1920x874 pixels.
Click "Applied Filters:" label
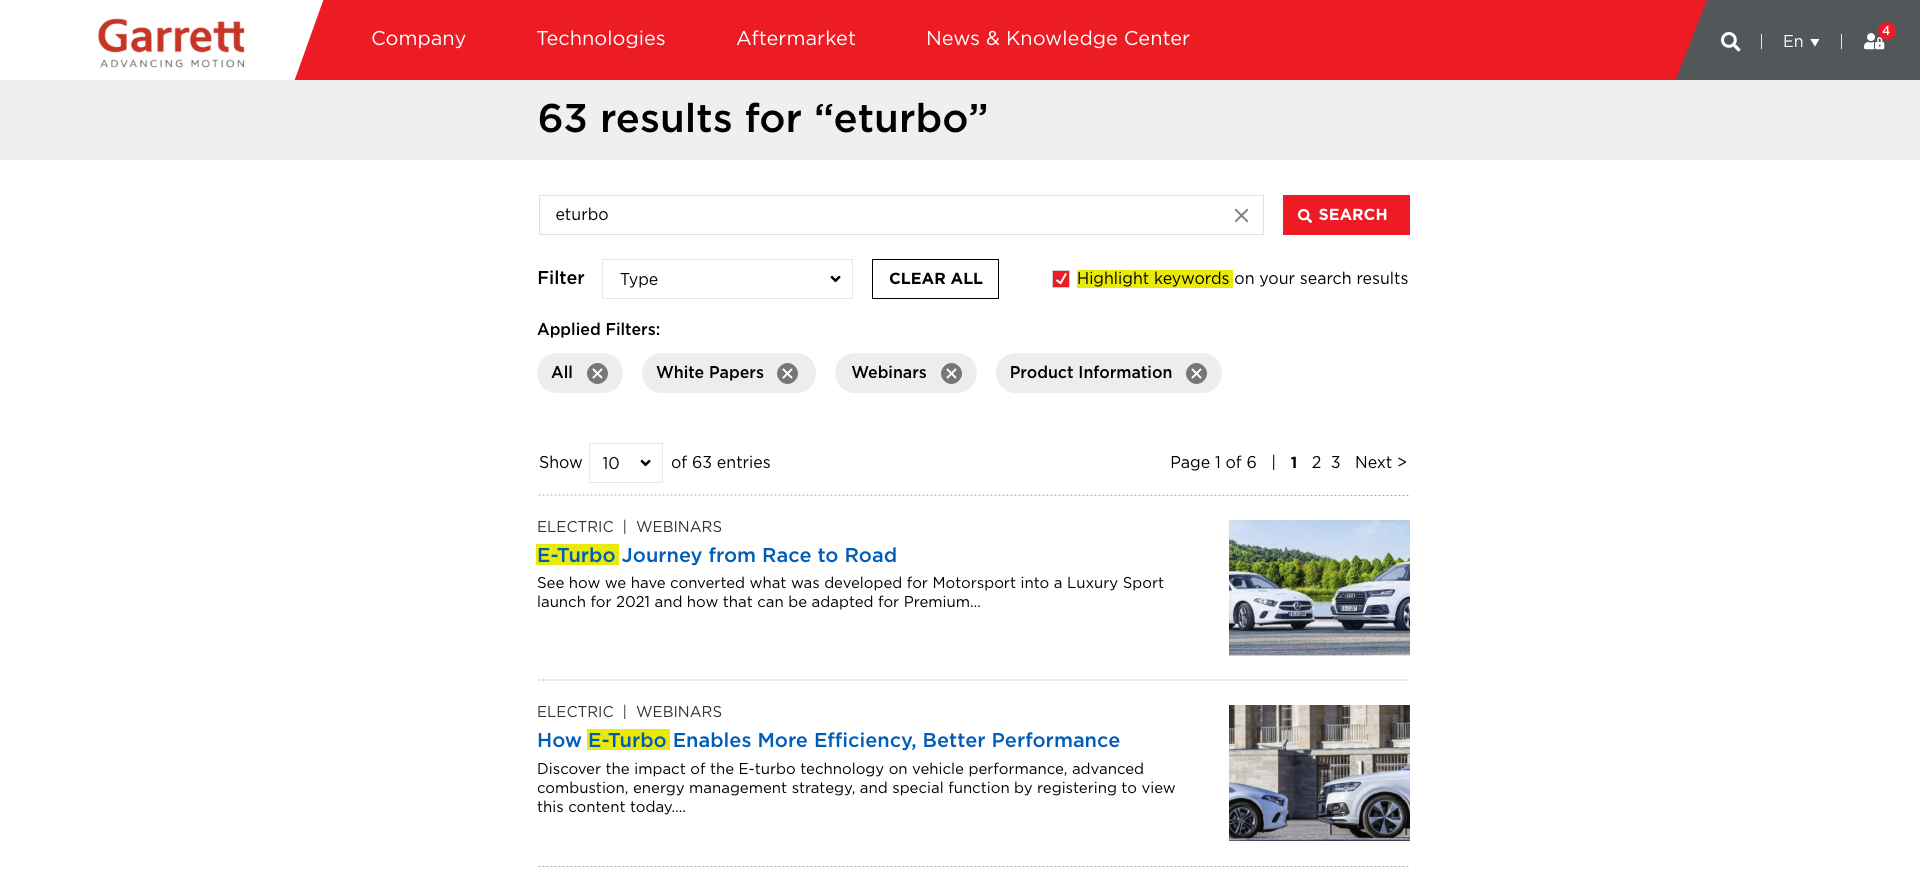(x=598, y=329)
